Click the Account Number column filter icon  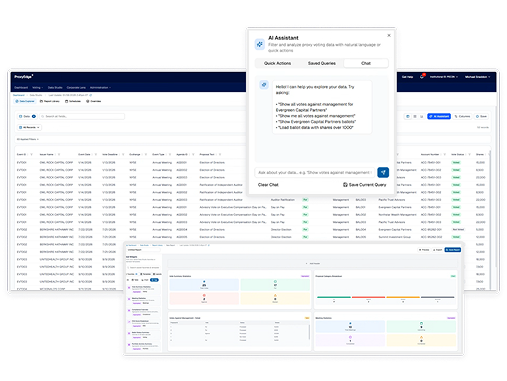click(444, 154)
